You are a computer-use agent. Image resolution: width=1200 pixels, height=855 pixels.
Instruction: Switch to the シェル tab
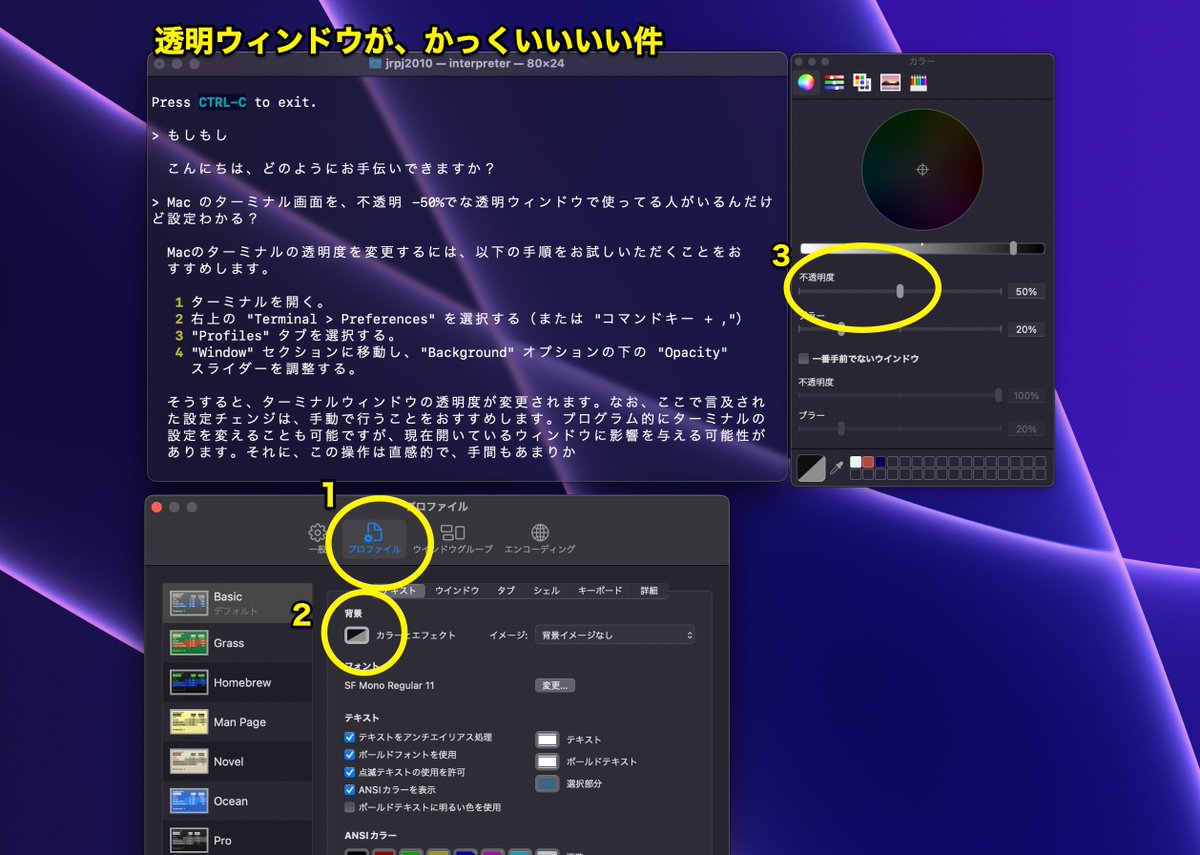click(x=546, y=590)
